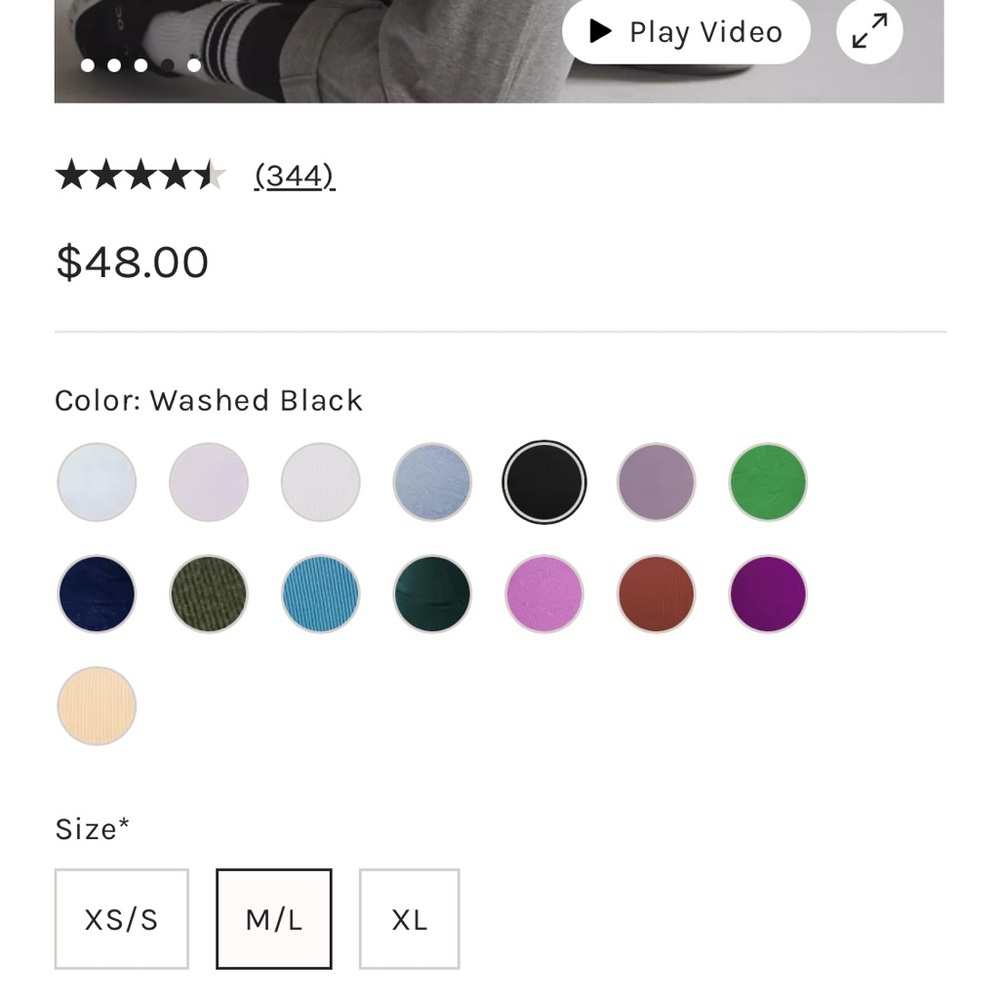Image resolution: width=1000 pixels, height=1000 pixels.
Task: Choose the pale lavender color swatch
Action: (209, 482)
